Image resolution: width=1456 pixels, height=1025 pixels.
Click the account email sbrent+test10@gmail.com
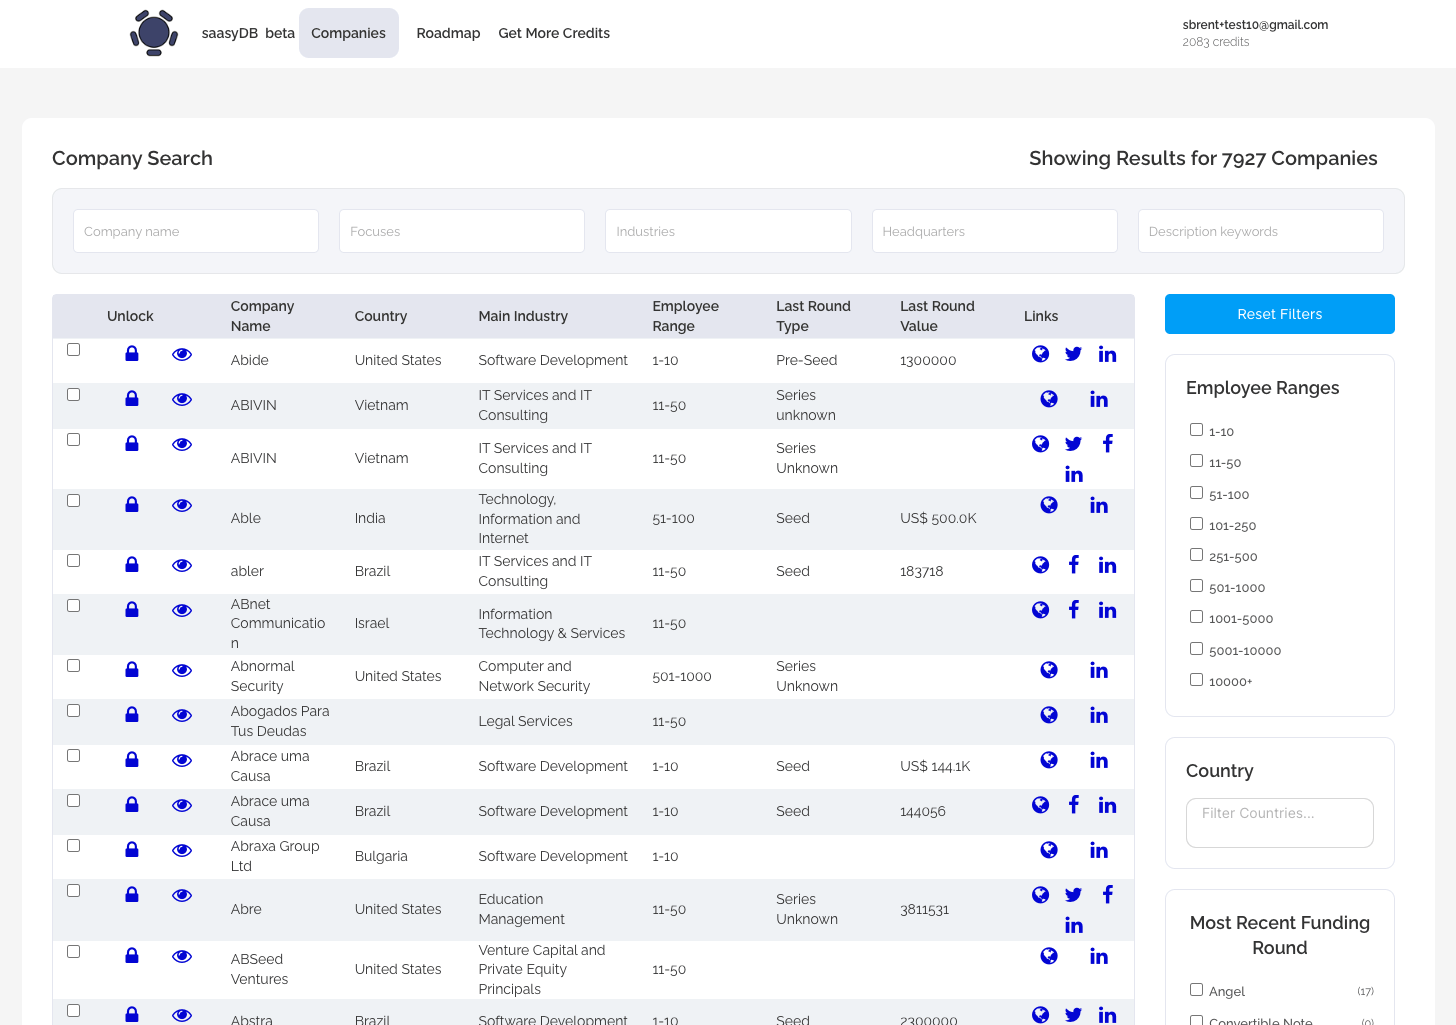click(1255, 25)
